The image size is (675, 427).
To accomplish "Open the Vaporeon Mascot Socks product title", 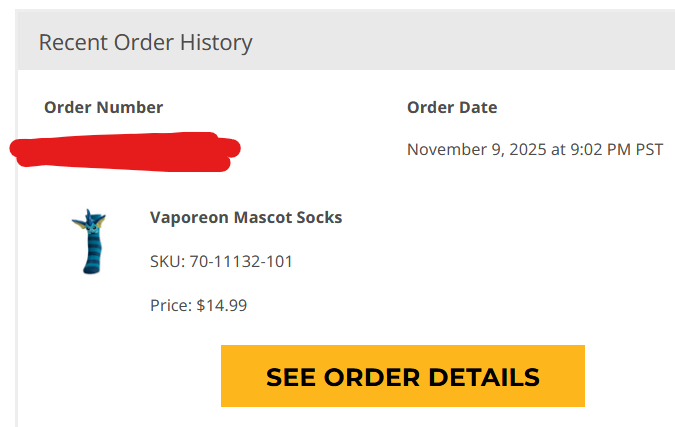I will (246, 217).
